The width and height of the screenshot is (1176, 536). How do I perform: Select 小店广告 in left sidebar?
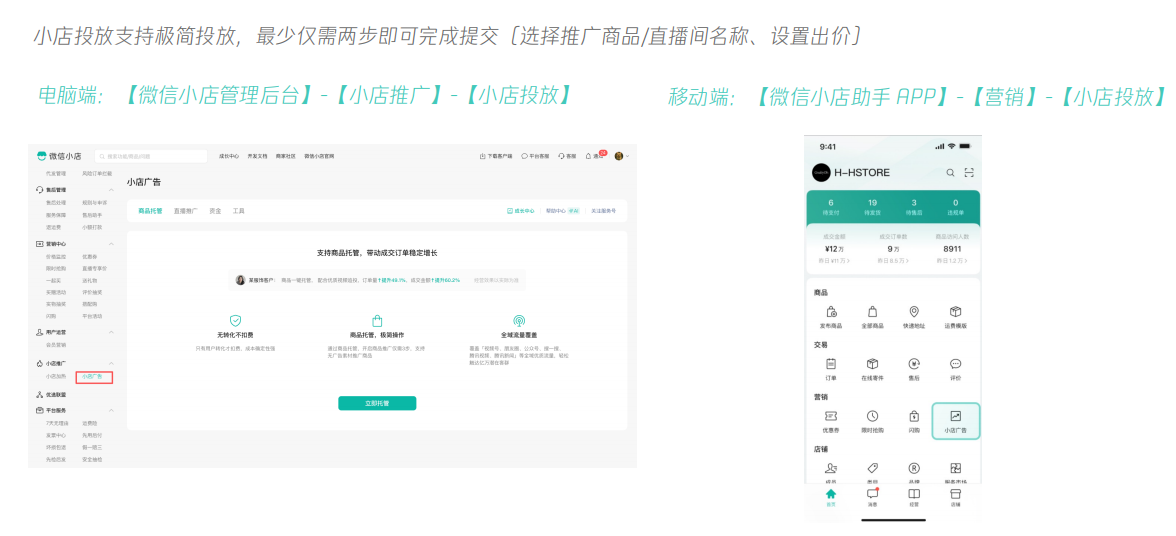(x=93, y=376)
